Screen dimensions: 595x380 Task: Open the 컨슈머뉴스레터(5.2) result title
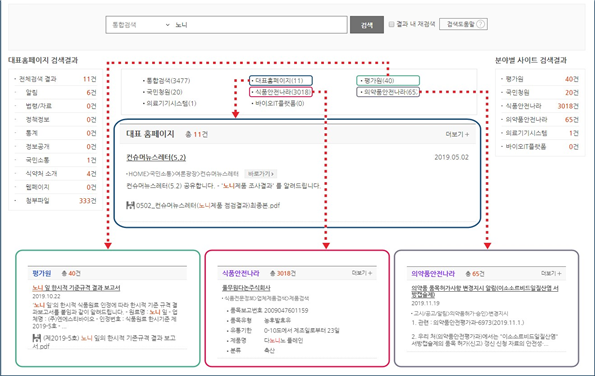(156, 158)
